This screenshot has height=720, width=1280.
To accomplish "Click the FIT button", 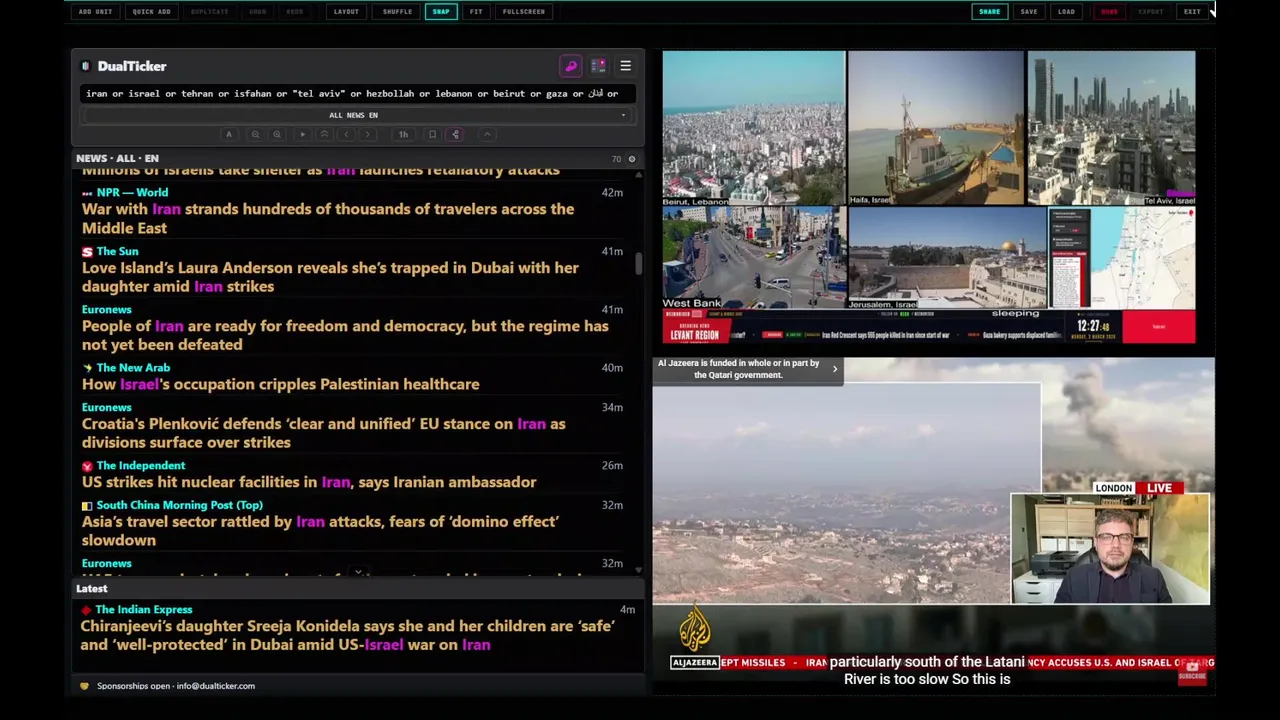I will tap(476, 12).
